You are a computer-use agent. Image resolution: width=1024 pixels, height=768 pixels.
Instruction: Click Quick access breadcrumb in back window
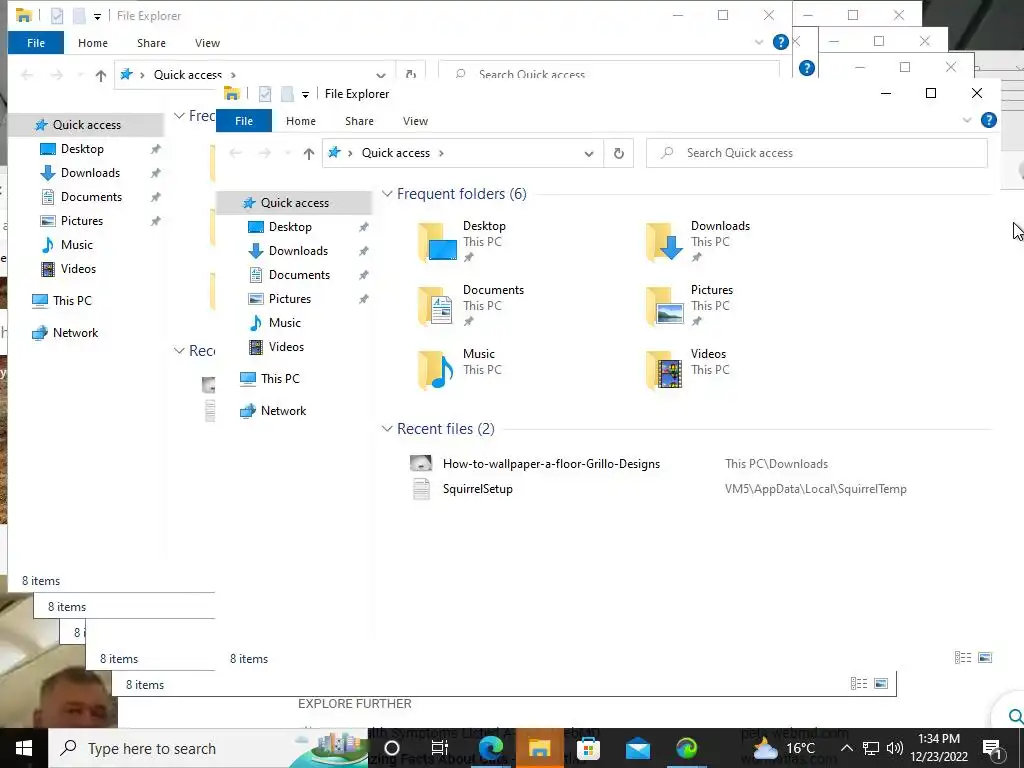(187, 74)
